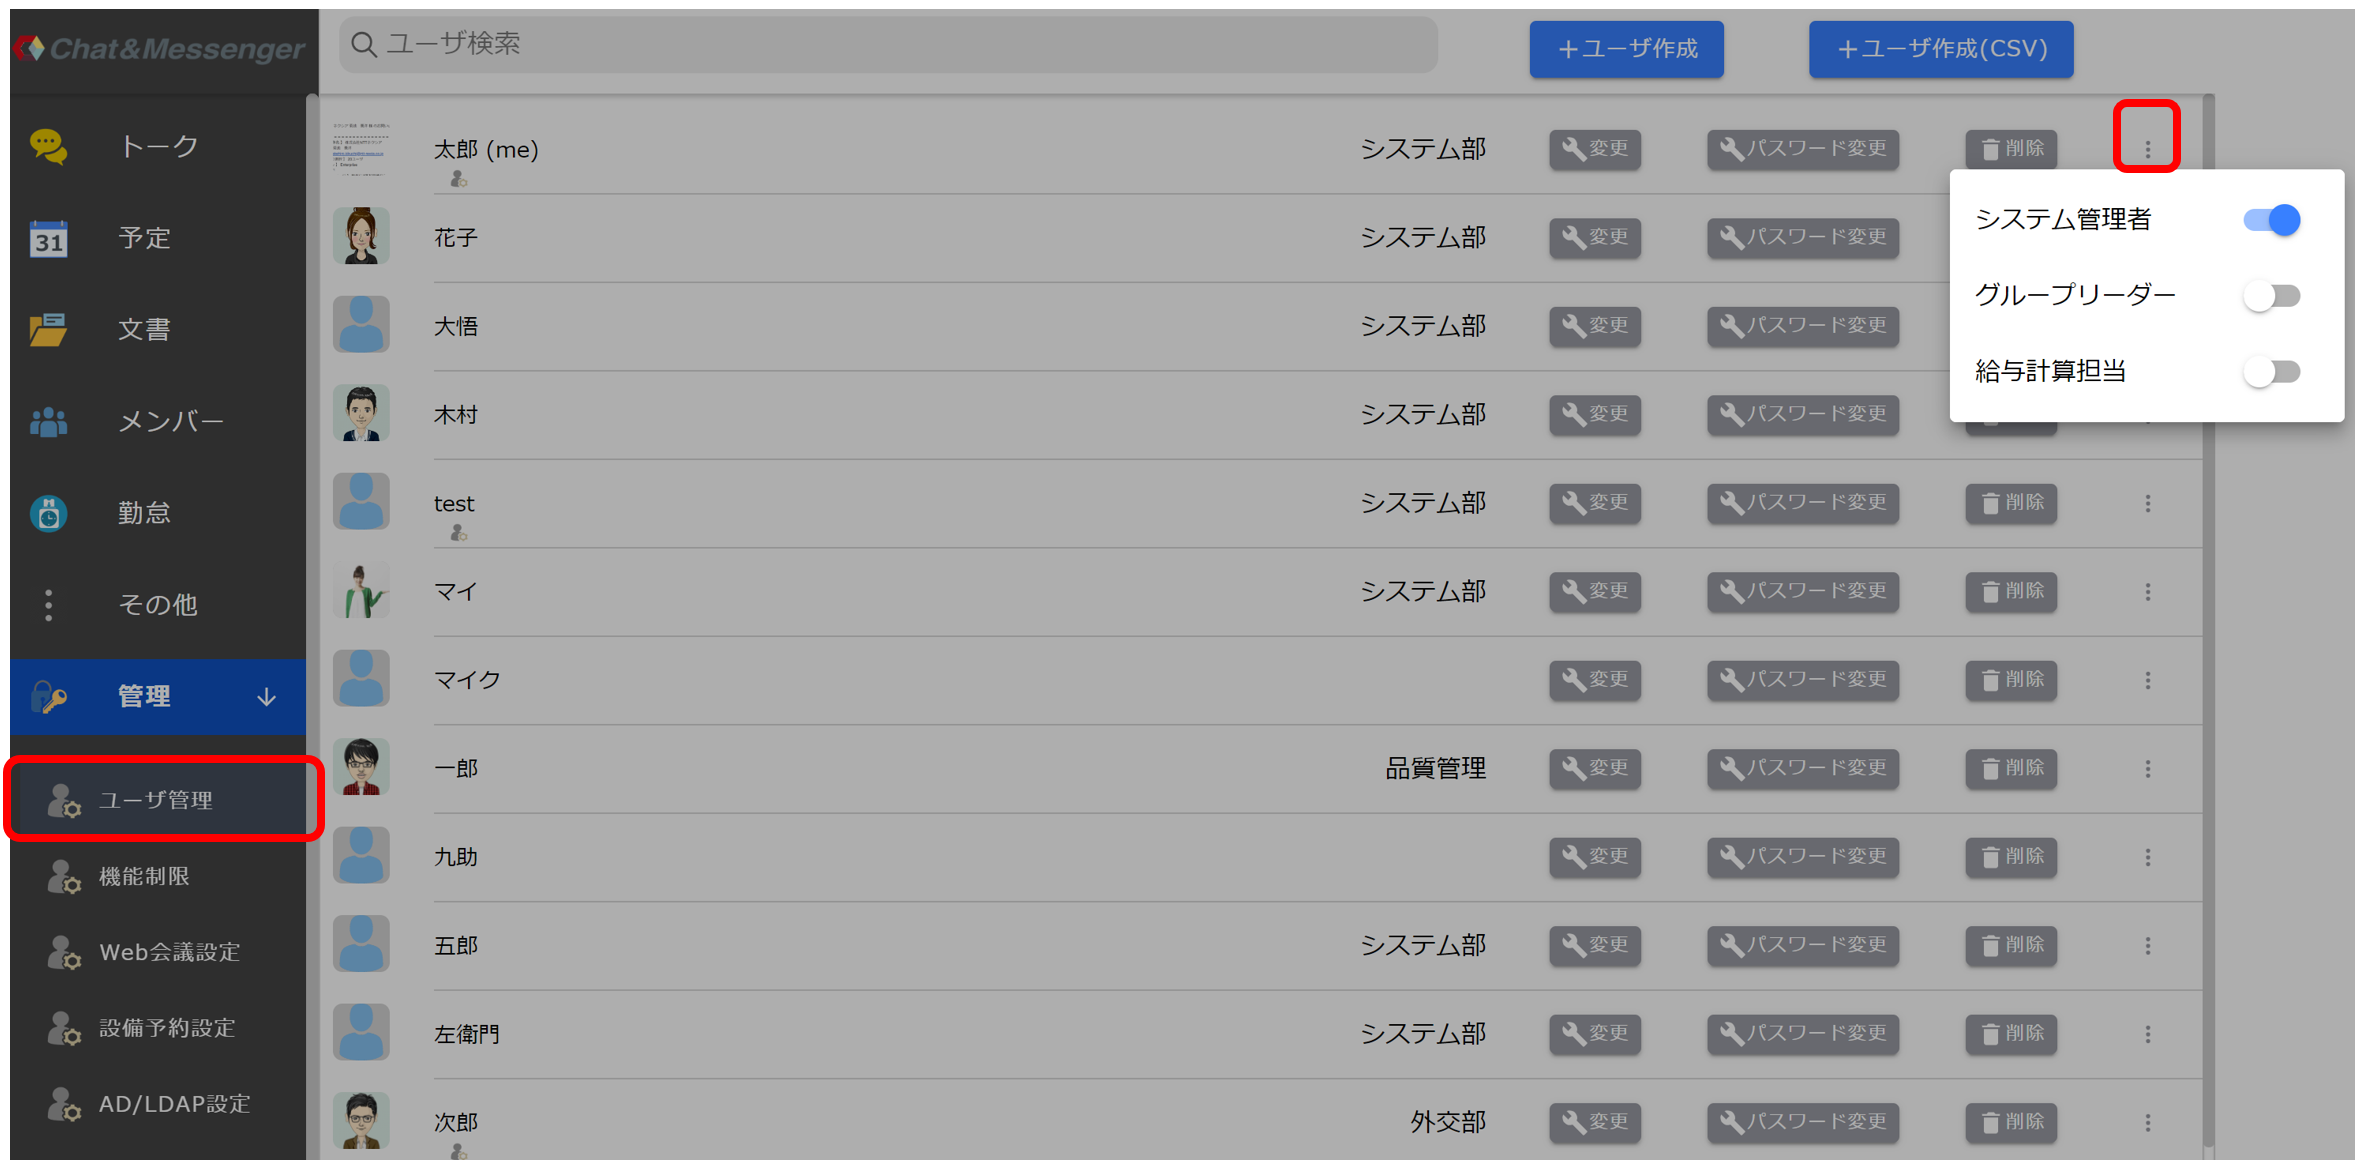Viewport: 2372px width, 1176px height.
Task: Expand その他 menu with three dots
Action: tap(48, 605)
